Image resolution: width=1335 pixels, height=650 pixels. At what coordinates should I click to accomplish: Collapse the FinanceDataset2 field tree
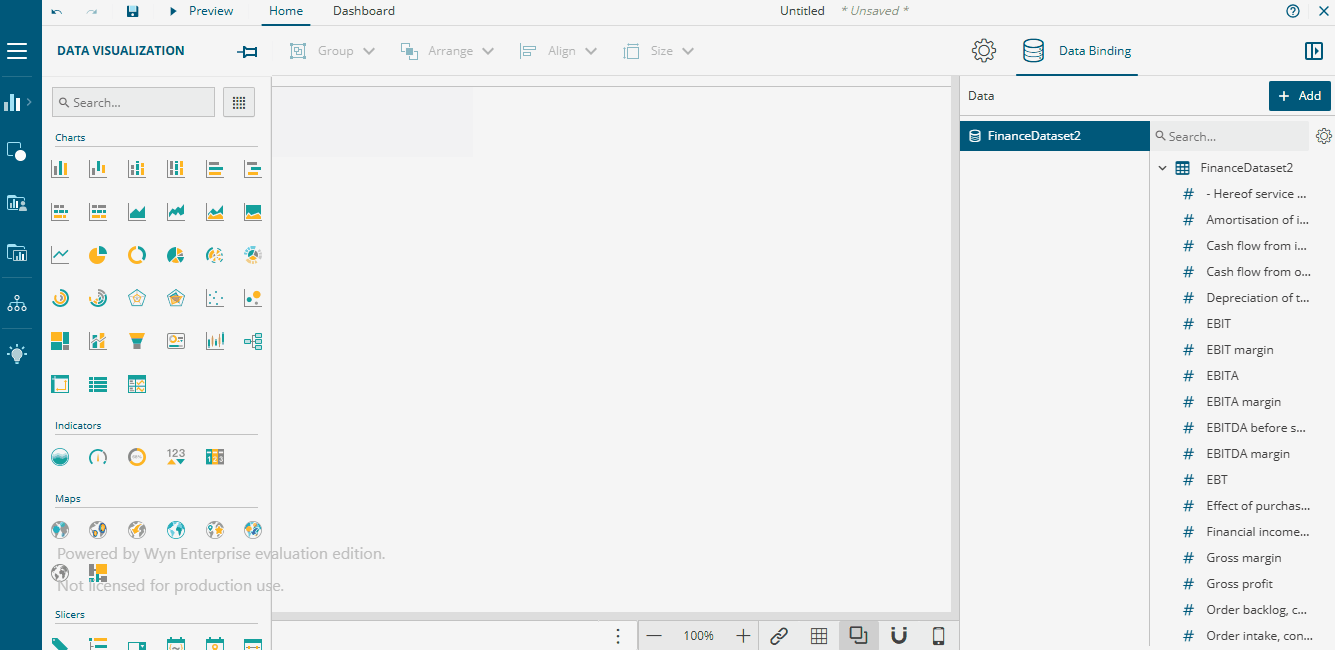pyautogui.click(x=1162, y=167)
